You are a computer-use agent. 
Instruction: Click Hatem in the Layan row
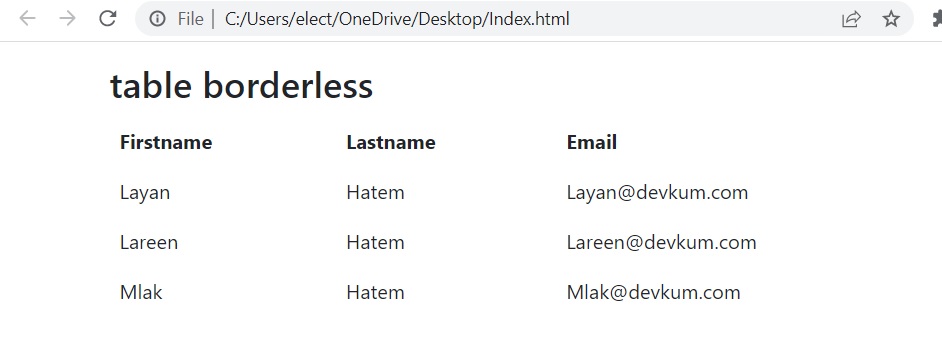click(375, 193)
